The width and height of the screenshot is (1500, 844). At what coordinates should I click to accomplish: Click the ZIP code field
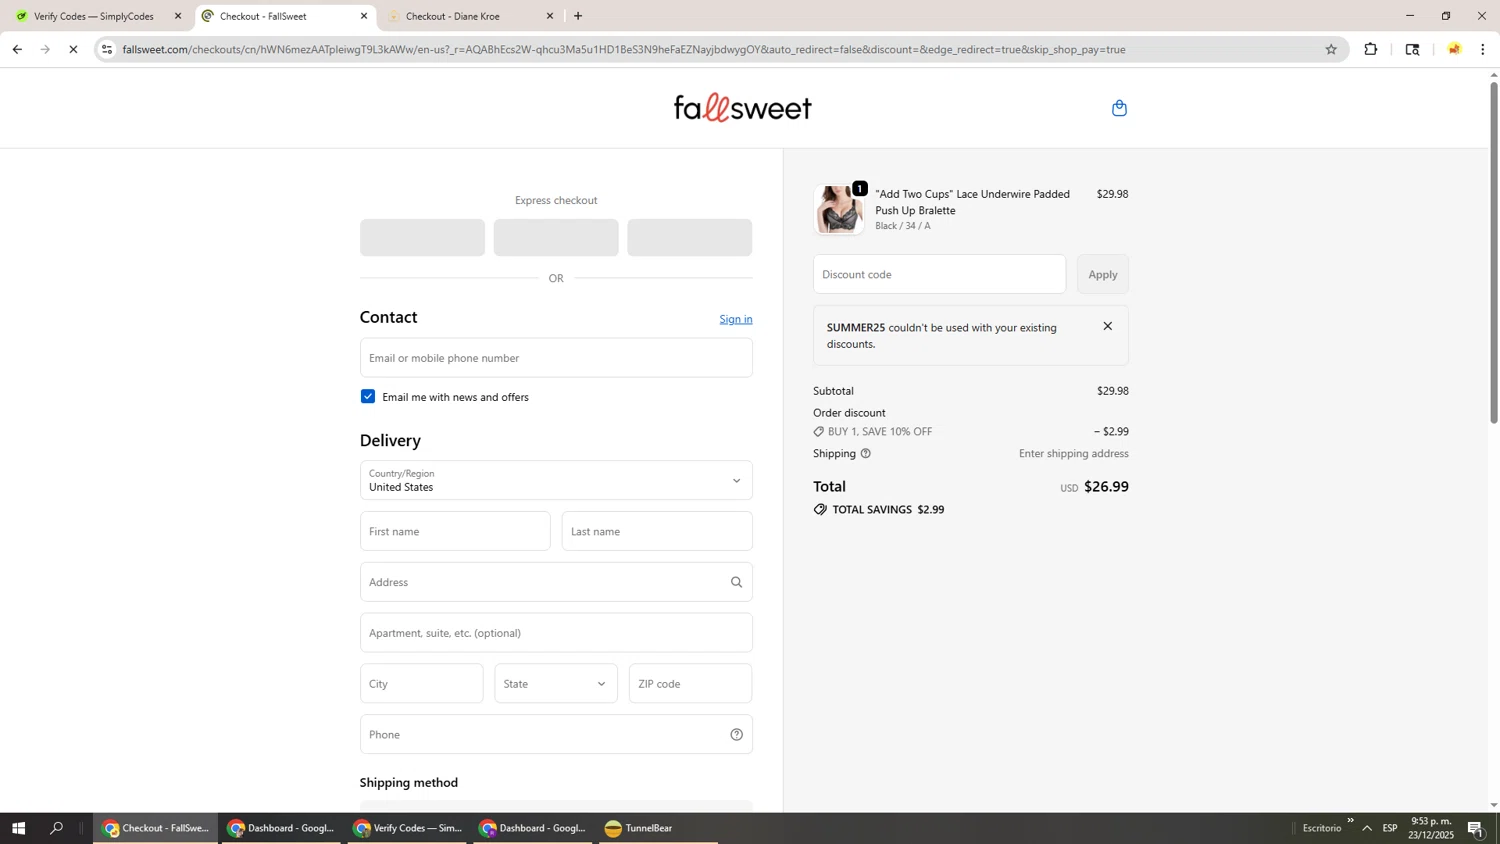pyautogui.click(x=690, y=684)
